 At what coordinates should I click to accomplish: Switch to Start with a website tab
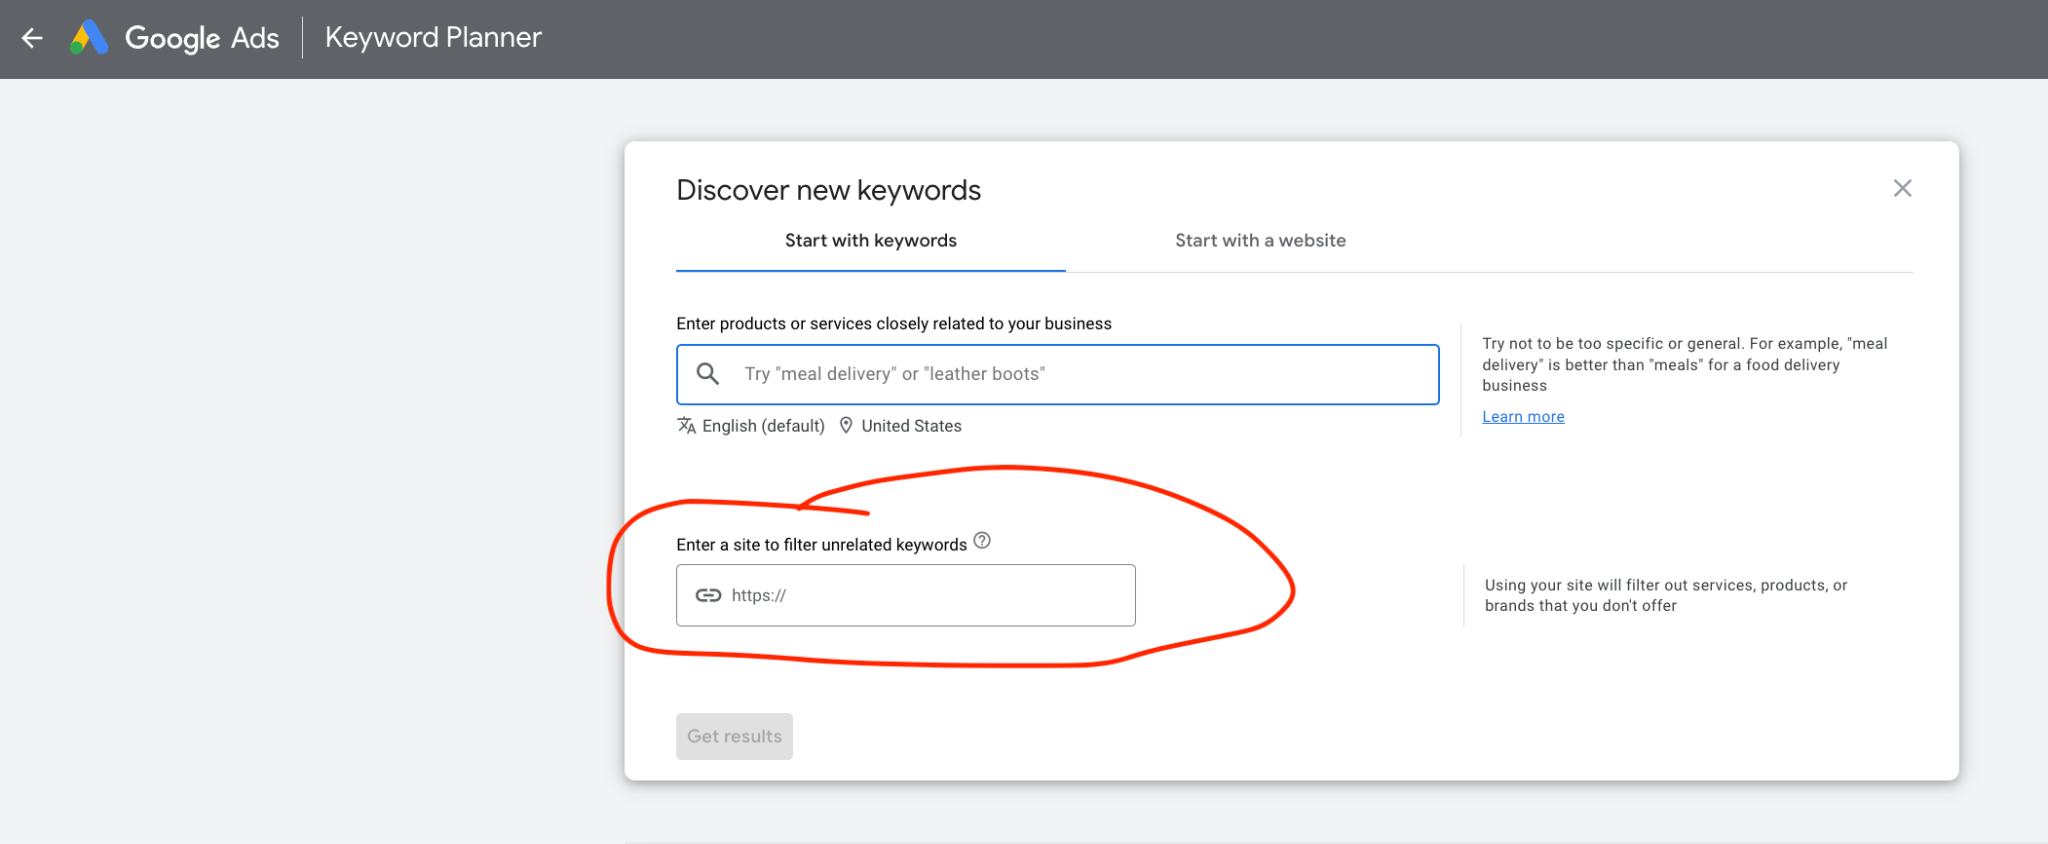coord(1260,241)
